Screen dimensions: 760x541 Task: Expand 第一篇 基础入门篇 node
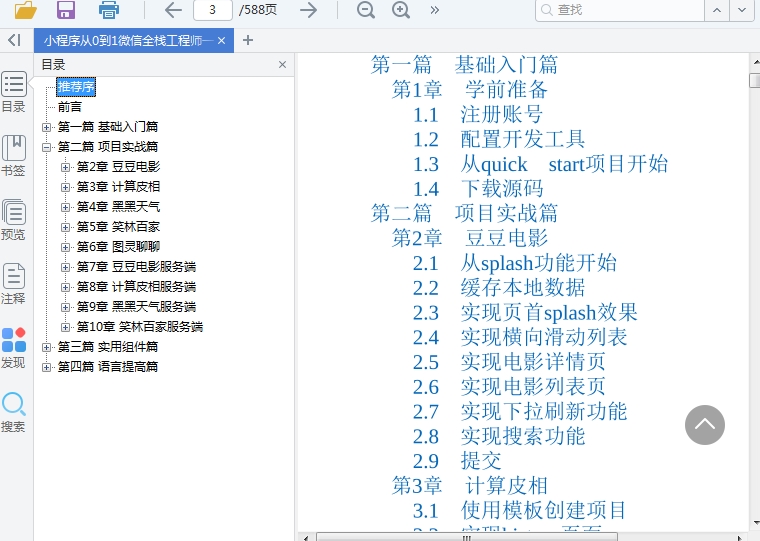point(47,127)
